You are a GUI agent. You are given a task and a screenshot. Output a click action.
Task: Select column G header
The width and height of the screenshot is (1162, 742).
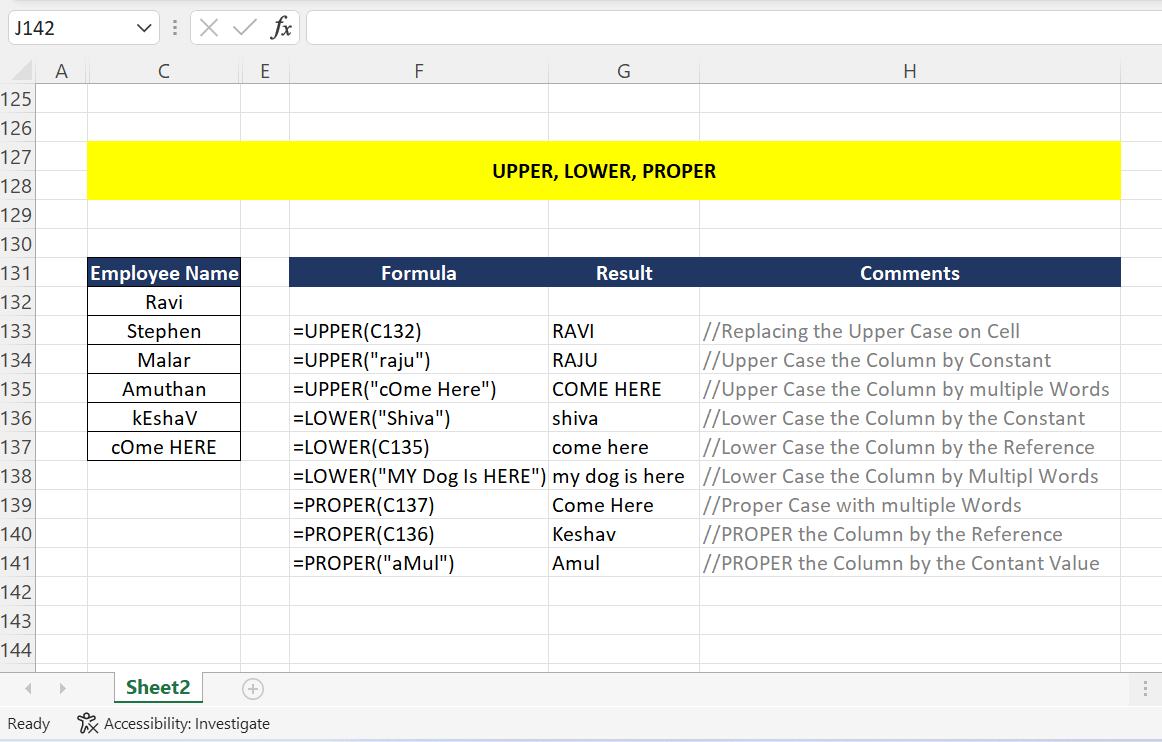(x=624, y=71)
